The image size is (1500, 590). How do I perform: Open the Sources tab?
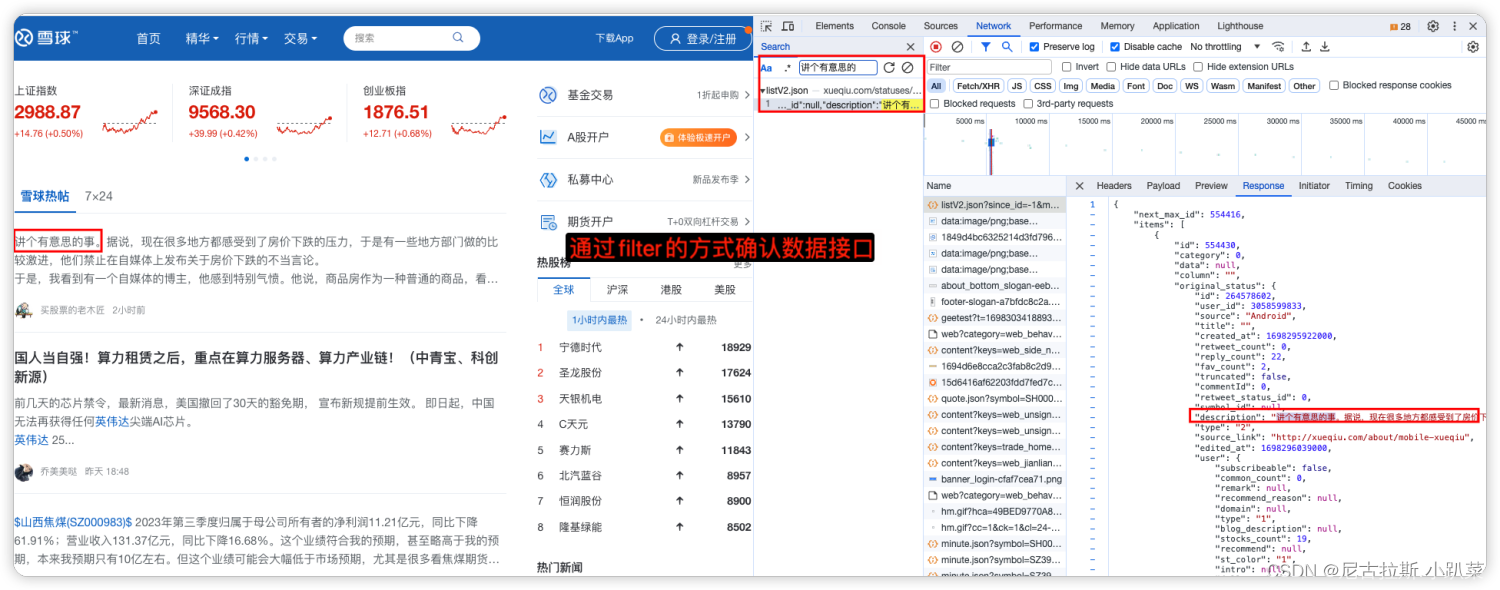click(x=940, y=26)
